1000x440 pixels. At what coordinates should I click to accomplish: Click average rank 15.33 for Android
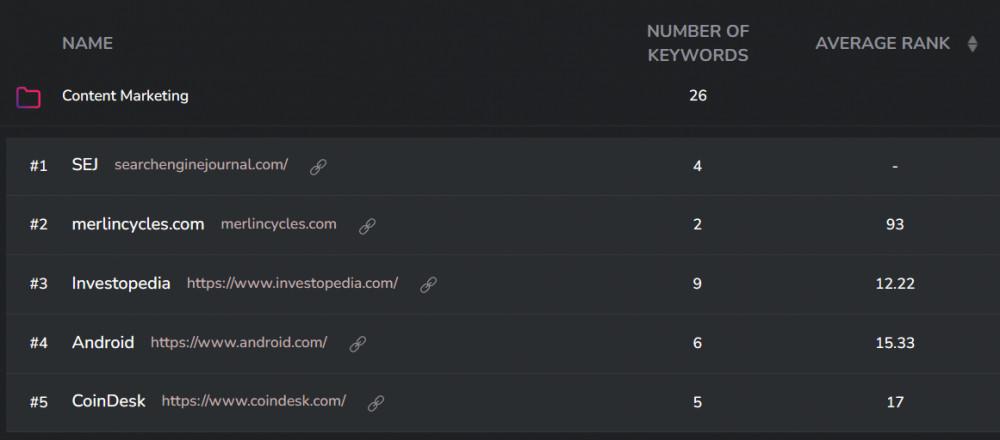tap(895, 343)
